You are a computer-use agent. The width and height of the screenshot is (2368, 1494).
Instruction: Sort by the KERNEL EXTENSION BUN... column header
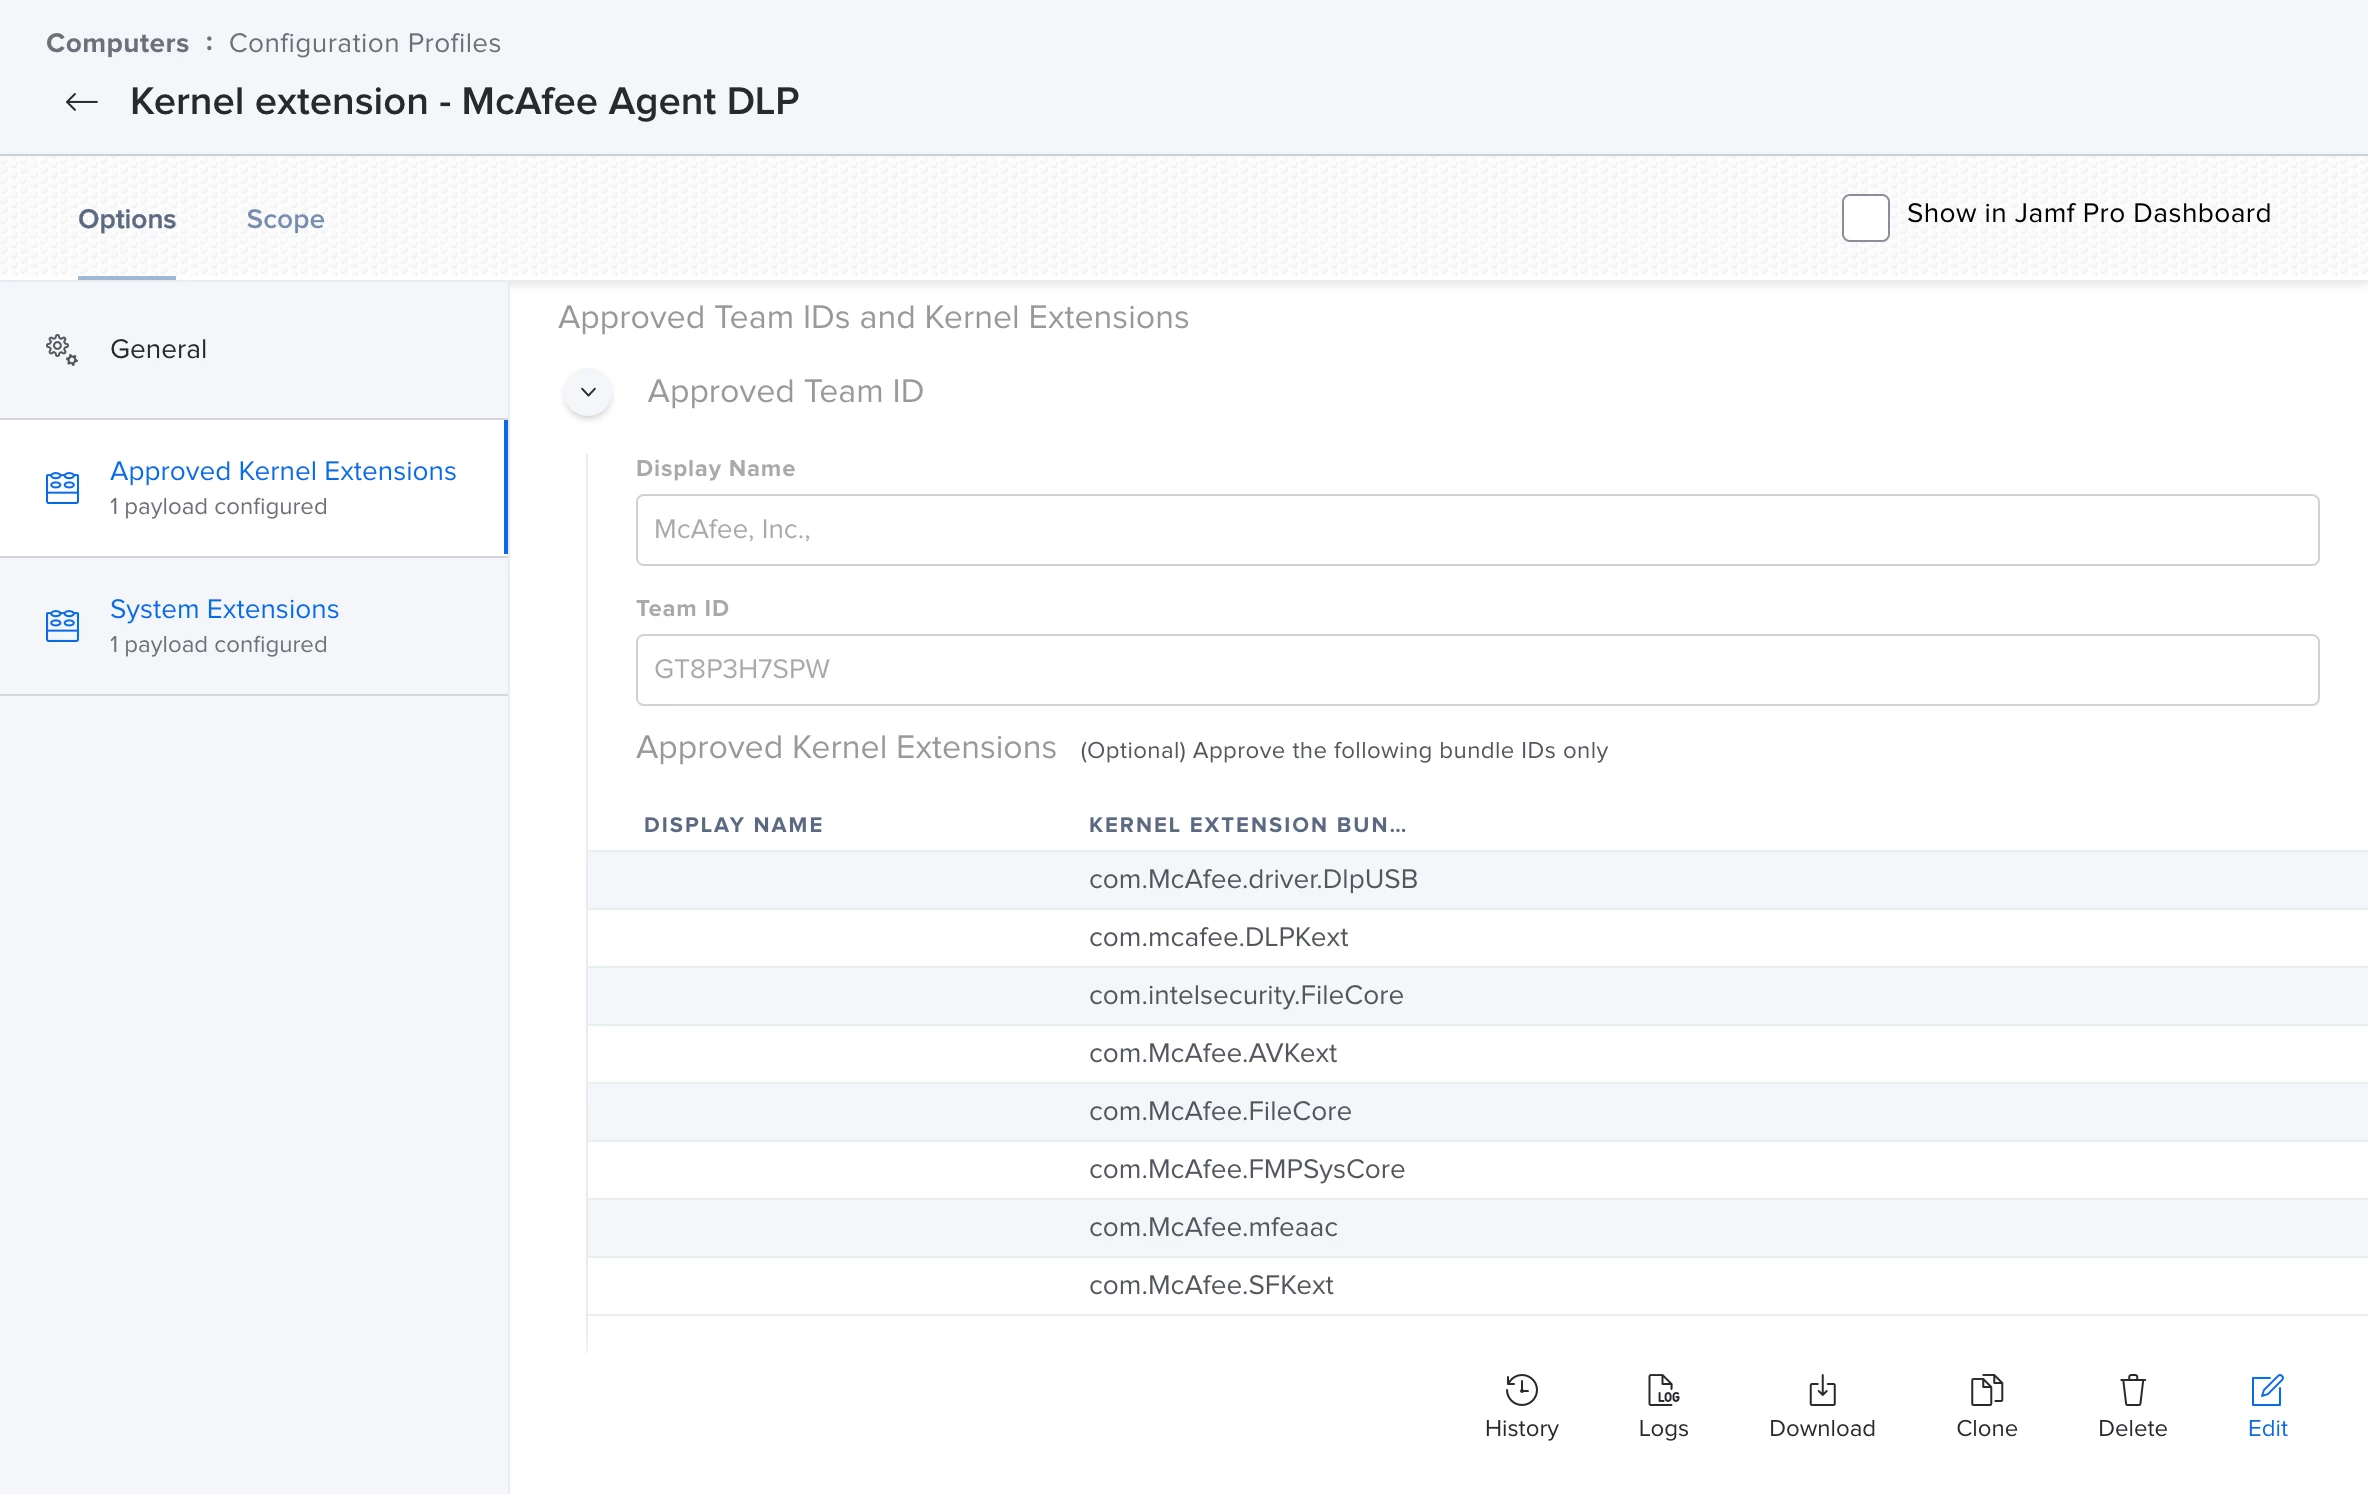[x=1247, y=825]
